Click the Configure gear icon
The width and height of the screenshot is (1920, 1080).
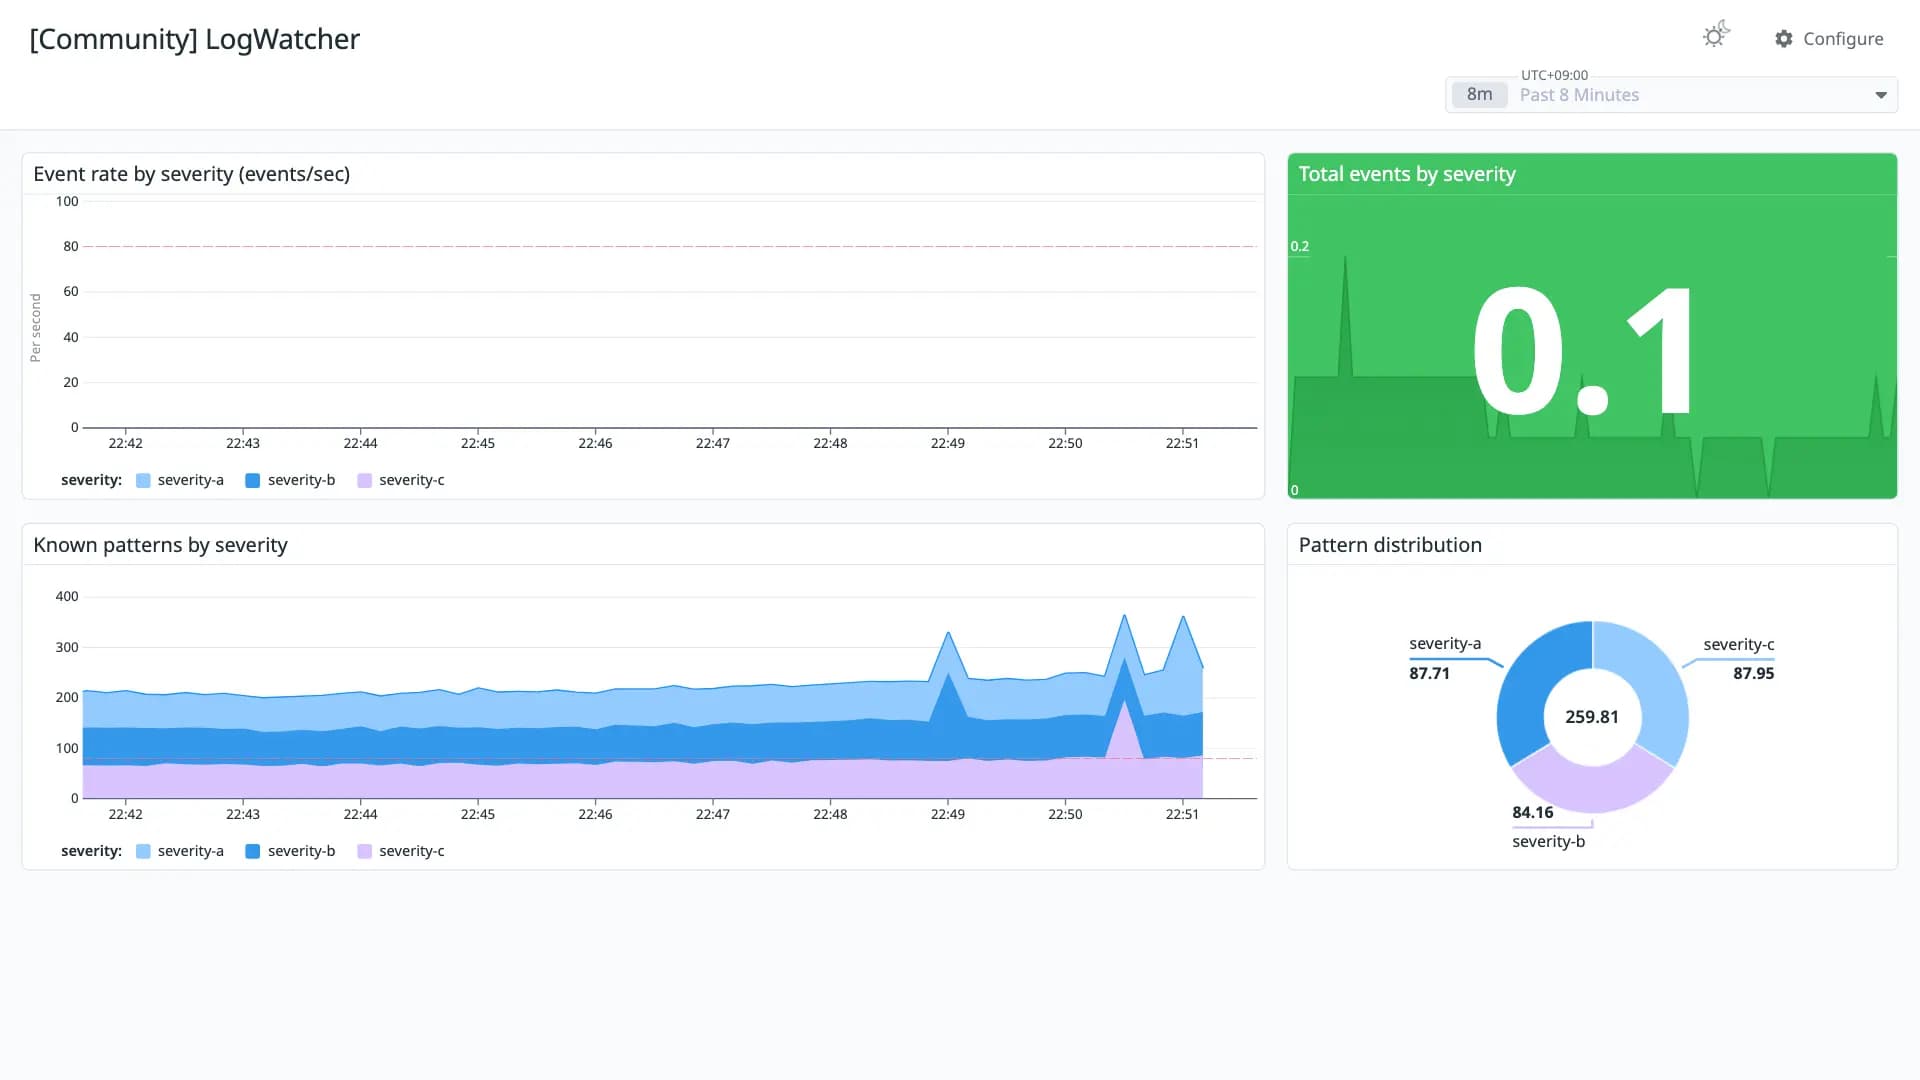[1783, 39]
